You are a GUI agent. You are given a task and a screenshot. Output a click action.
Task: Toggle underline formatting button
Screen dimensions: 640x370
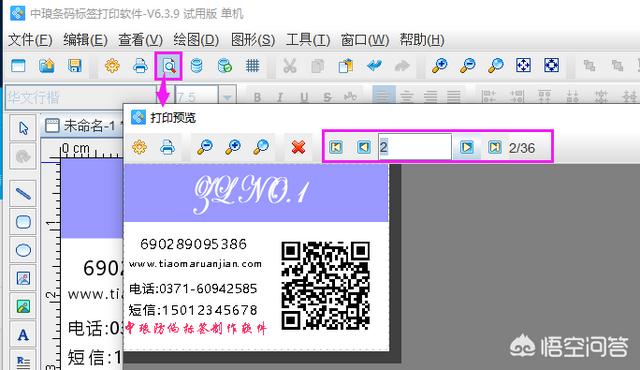[304, 97]
